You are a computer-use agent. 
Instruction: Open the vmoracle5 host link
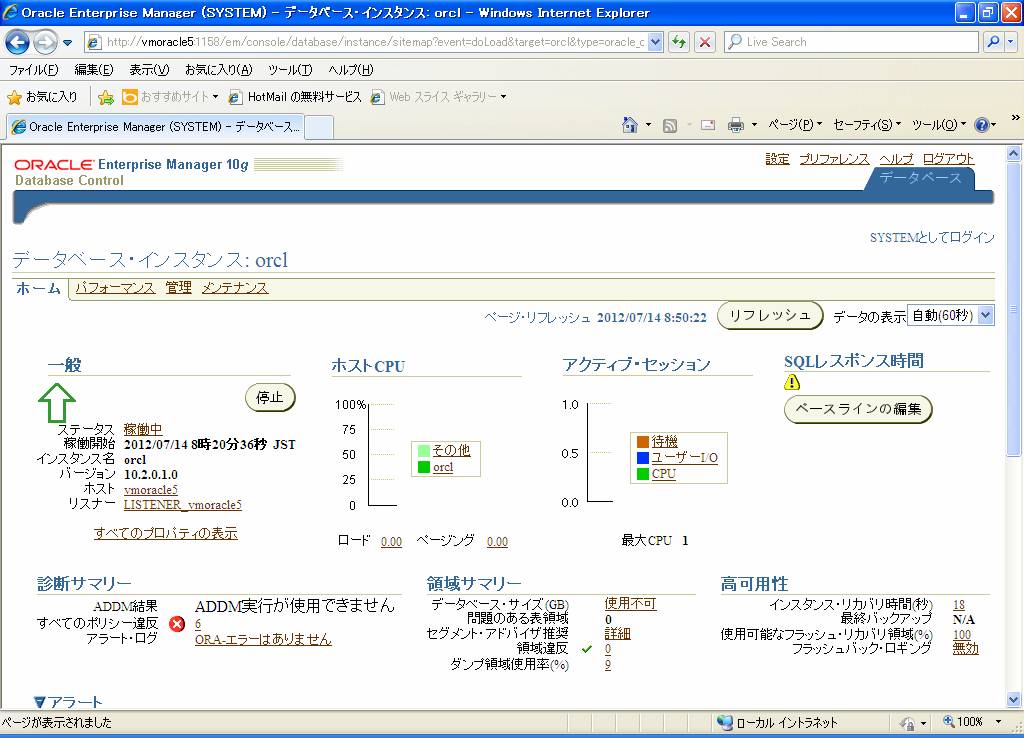click(x=151, y=490)
